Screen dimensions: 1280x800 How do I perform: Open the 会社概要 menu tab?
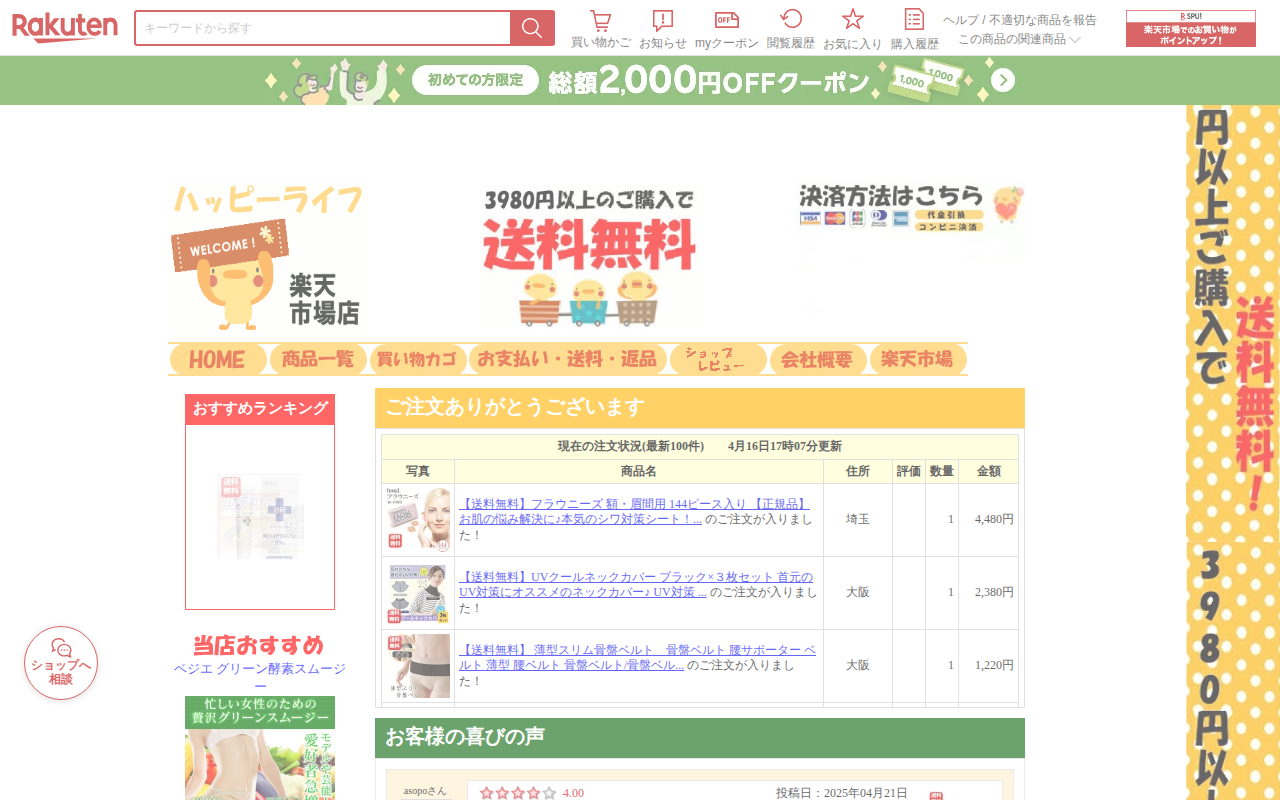pyautogui.click(x=818, y=359)
